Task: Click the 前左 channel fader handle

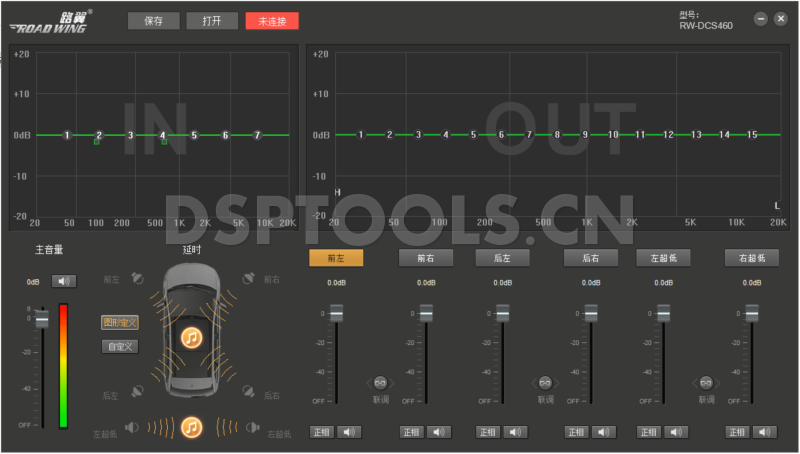Action: [336, 313]
